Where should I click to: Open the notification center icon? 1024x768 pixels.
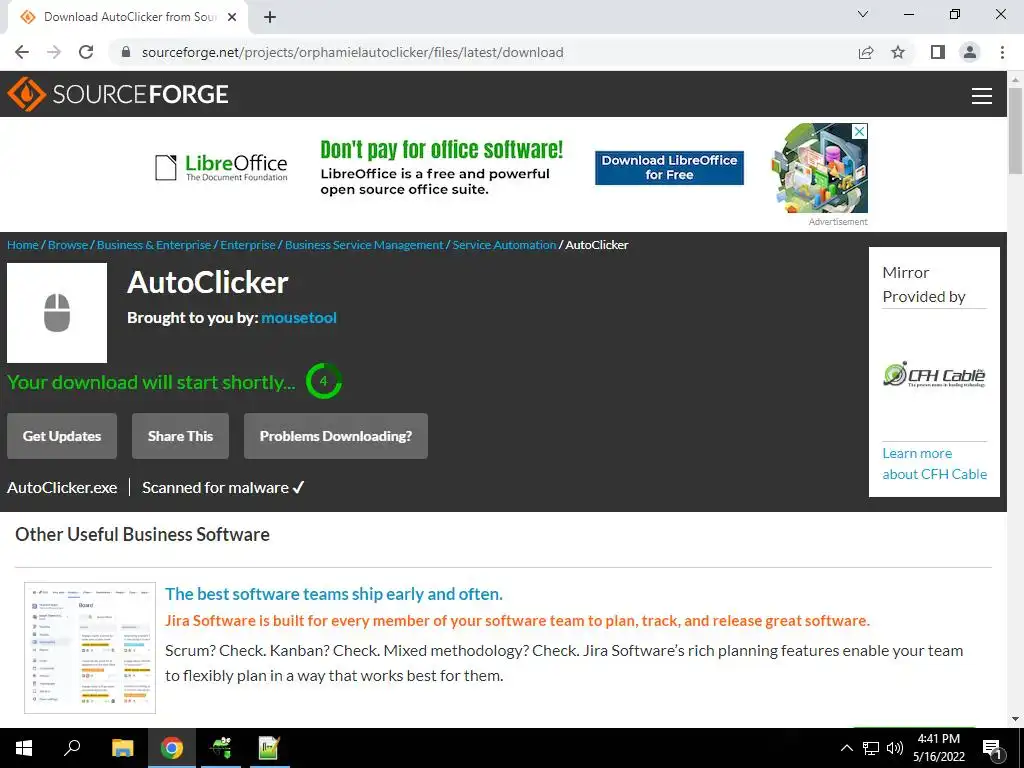(x=993, y=749)
